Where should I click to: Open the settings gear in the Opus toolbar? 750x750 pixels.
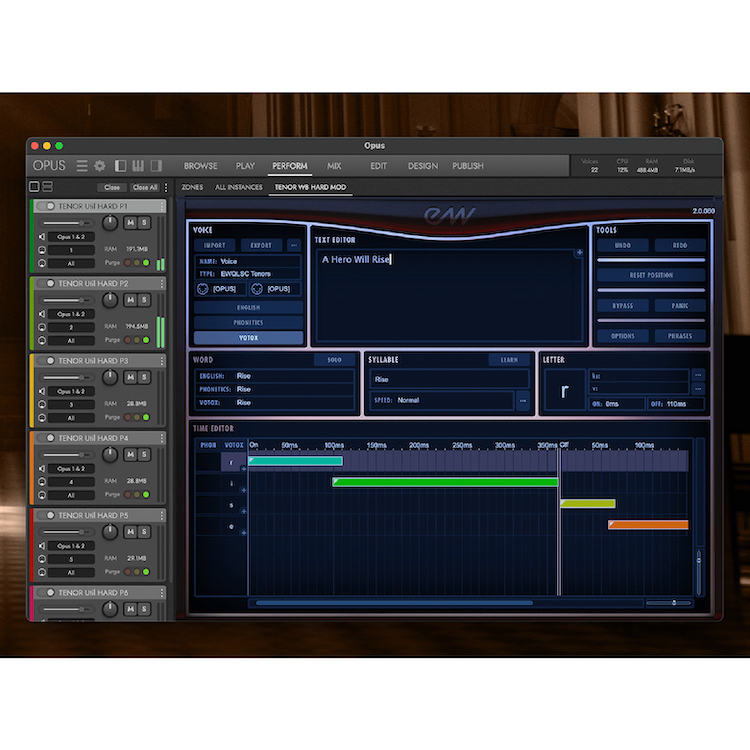(100, 166)
